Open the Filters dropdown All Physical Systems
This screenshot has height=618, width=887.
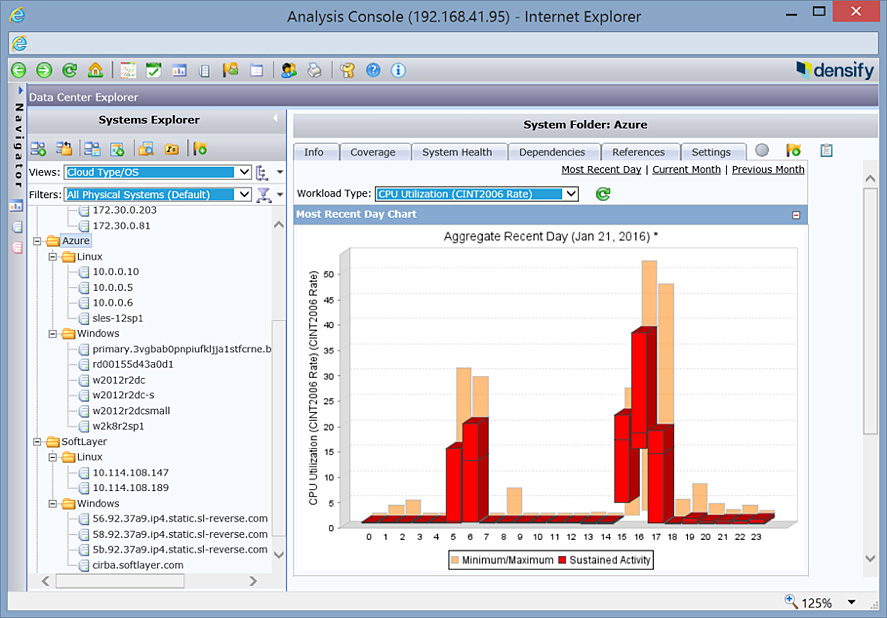[x=158, y=194]
